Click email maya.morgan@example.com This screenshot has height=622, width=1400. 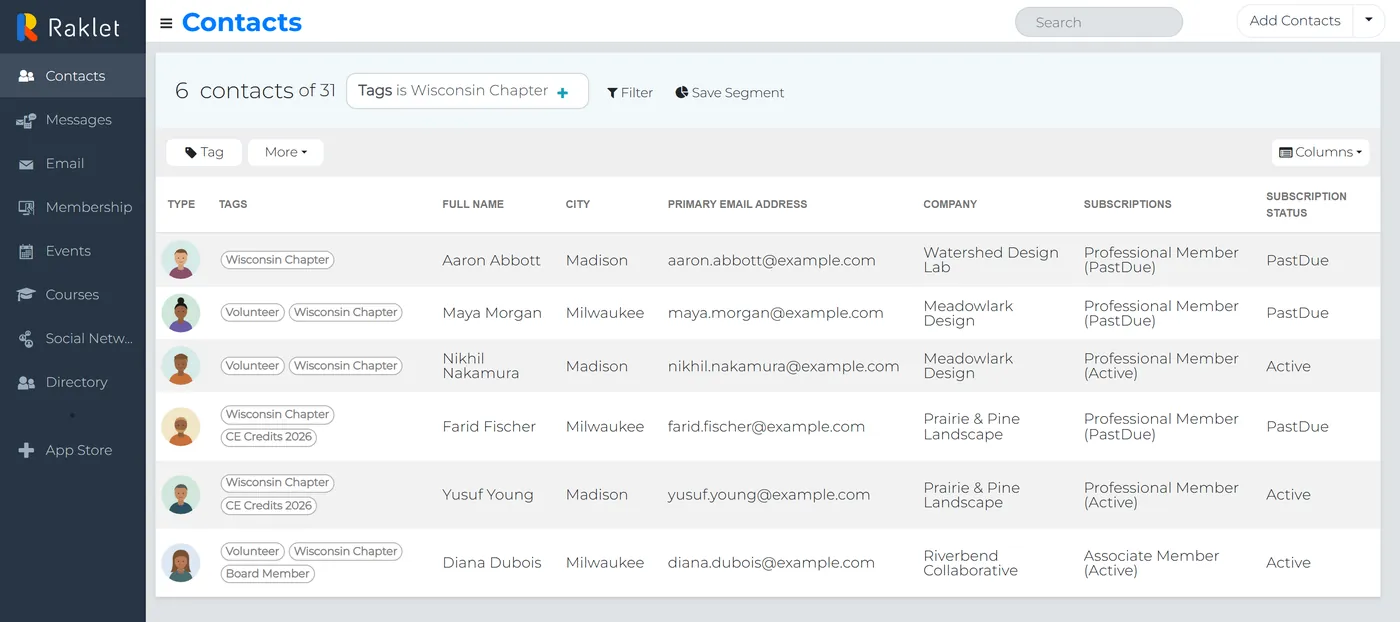point(776,313)
